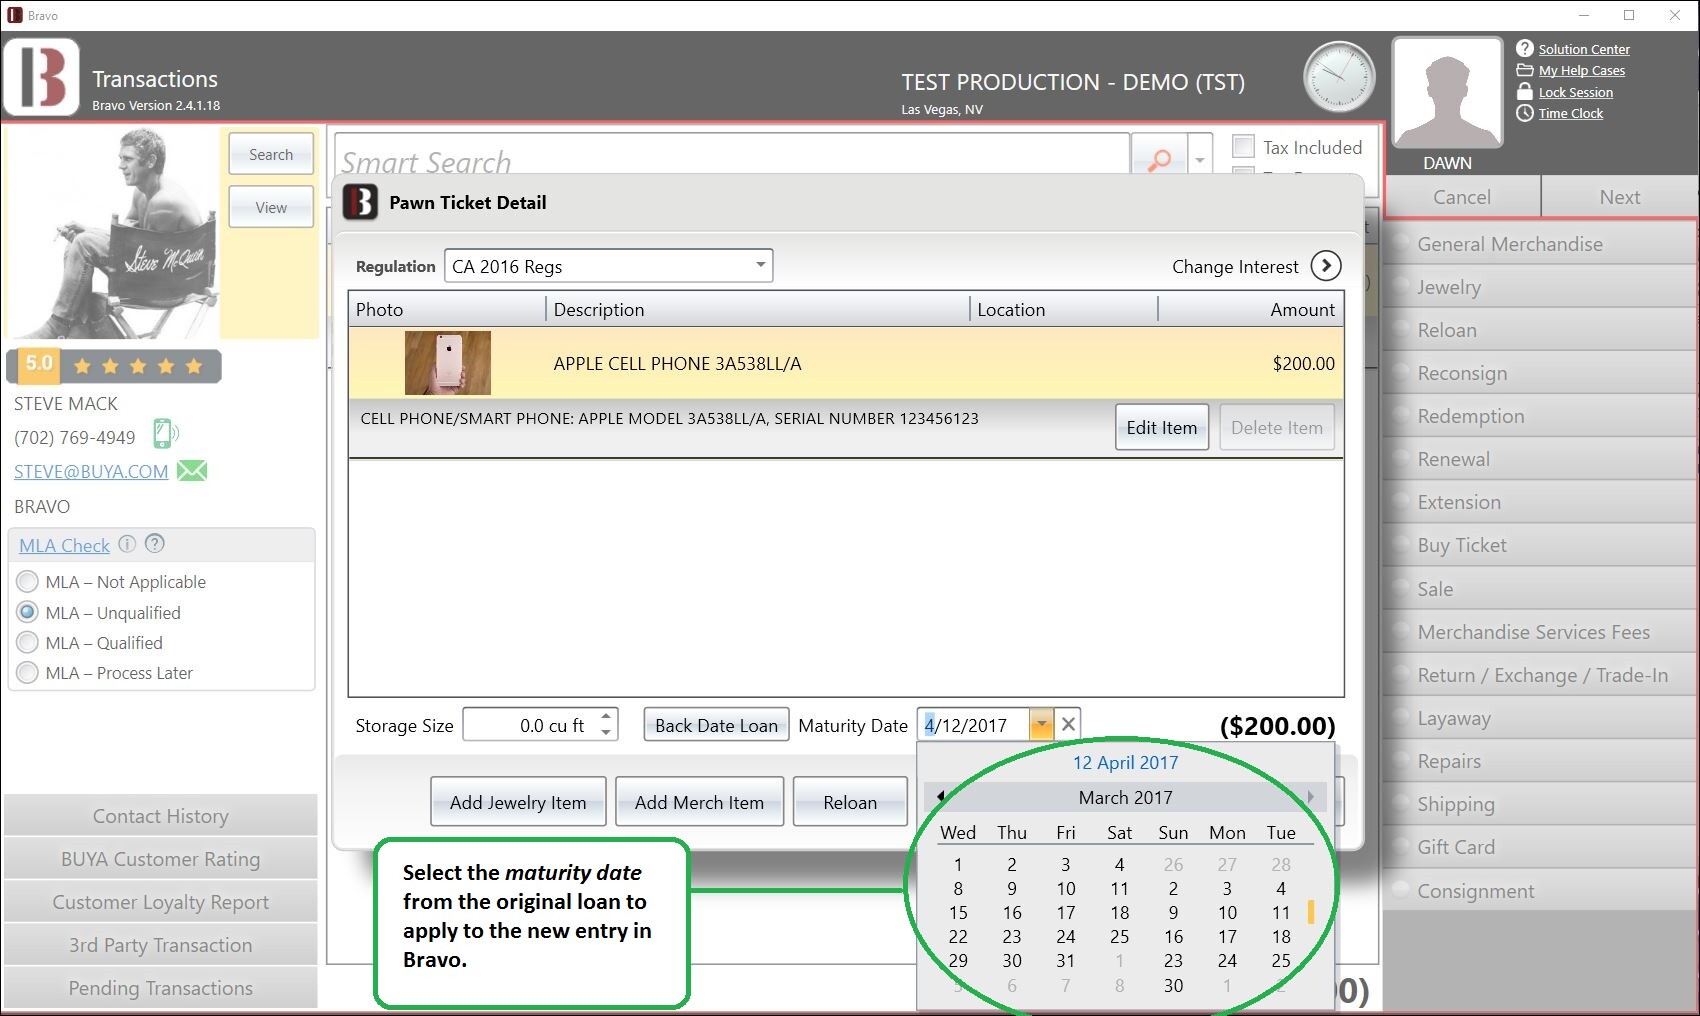Click the March 2017 calendar header
Image resolution: width=1700 pixels, height=1016 pixels.
(1125, 797)
